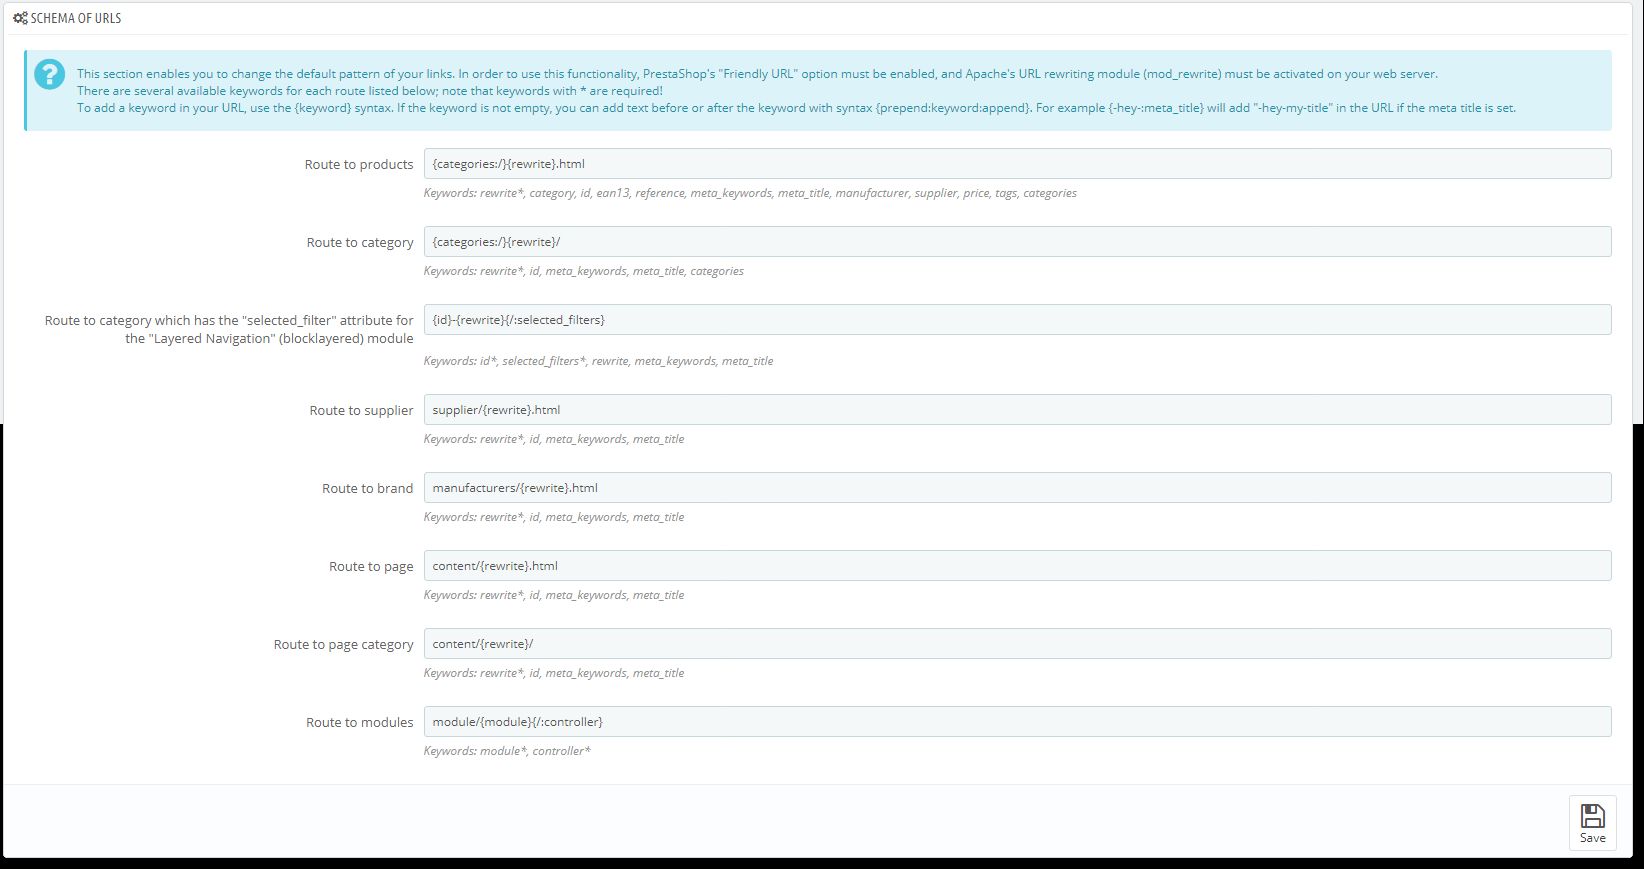The width and height of the screenshot is (1644, 869).
Task: Click the keywords hint under Route to products
Action: (750, 193)
